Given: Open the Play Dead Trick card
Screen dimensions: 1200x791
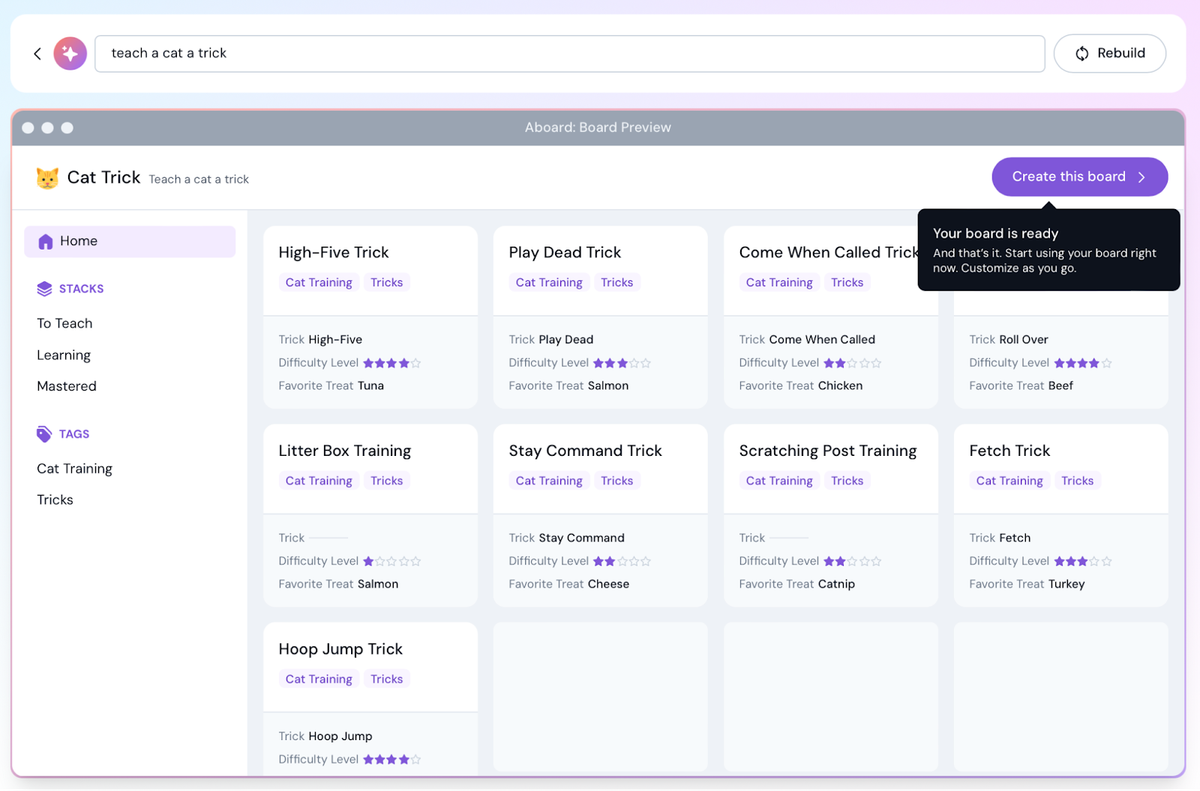Looking at the screenshot, I should coord(565,253).
